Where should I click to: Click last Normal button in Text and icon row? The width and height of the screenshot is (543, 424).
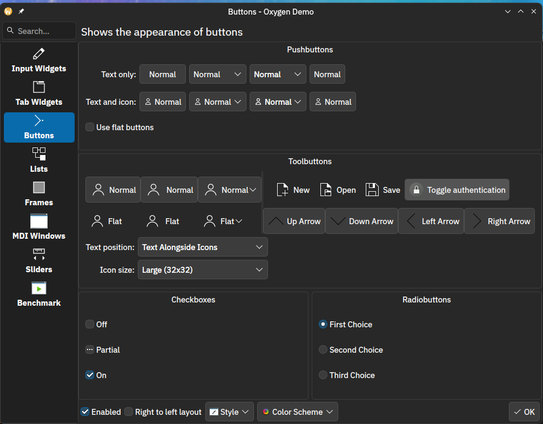pos(333,102)
